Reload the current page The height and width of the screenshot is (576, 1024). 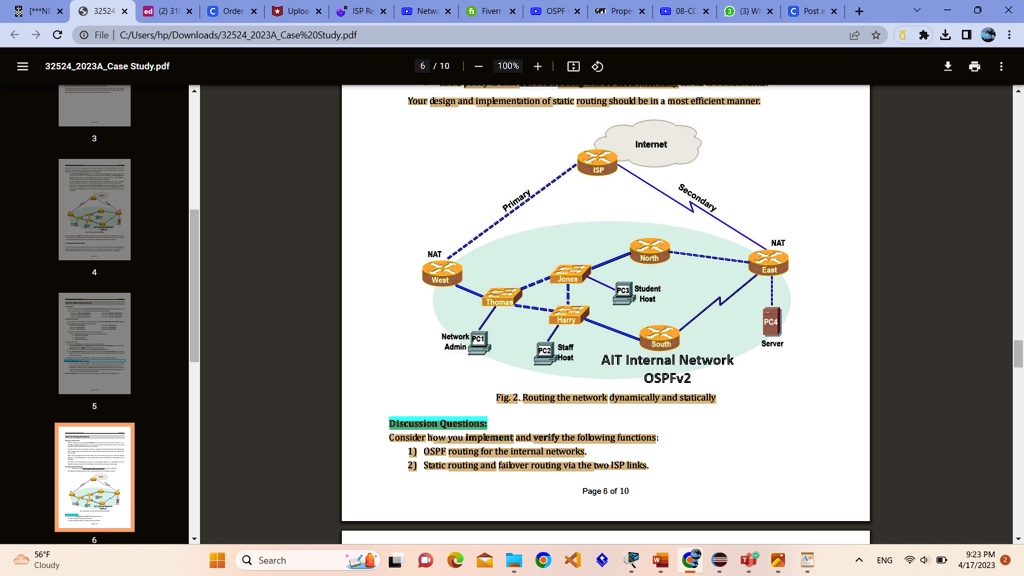[57, 33]
